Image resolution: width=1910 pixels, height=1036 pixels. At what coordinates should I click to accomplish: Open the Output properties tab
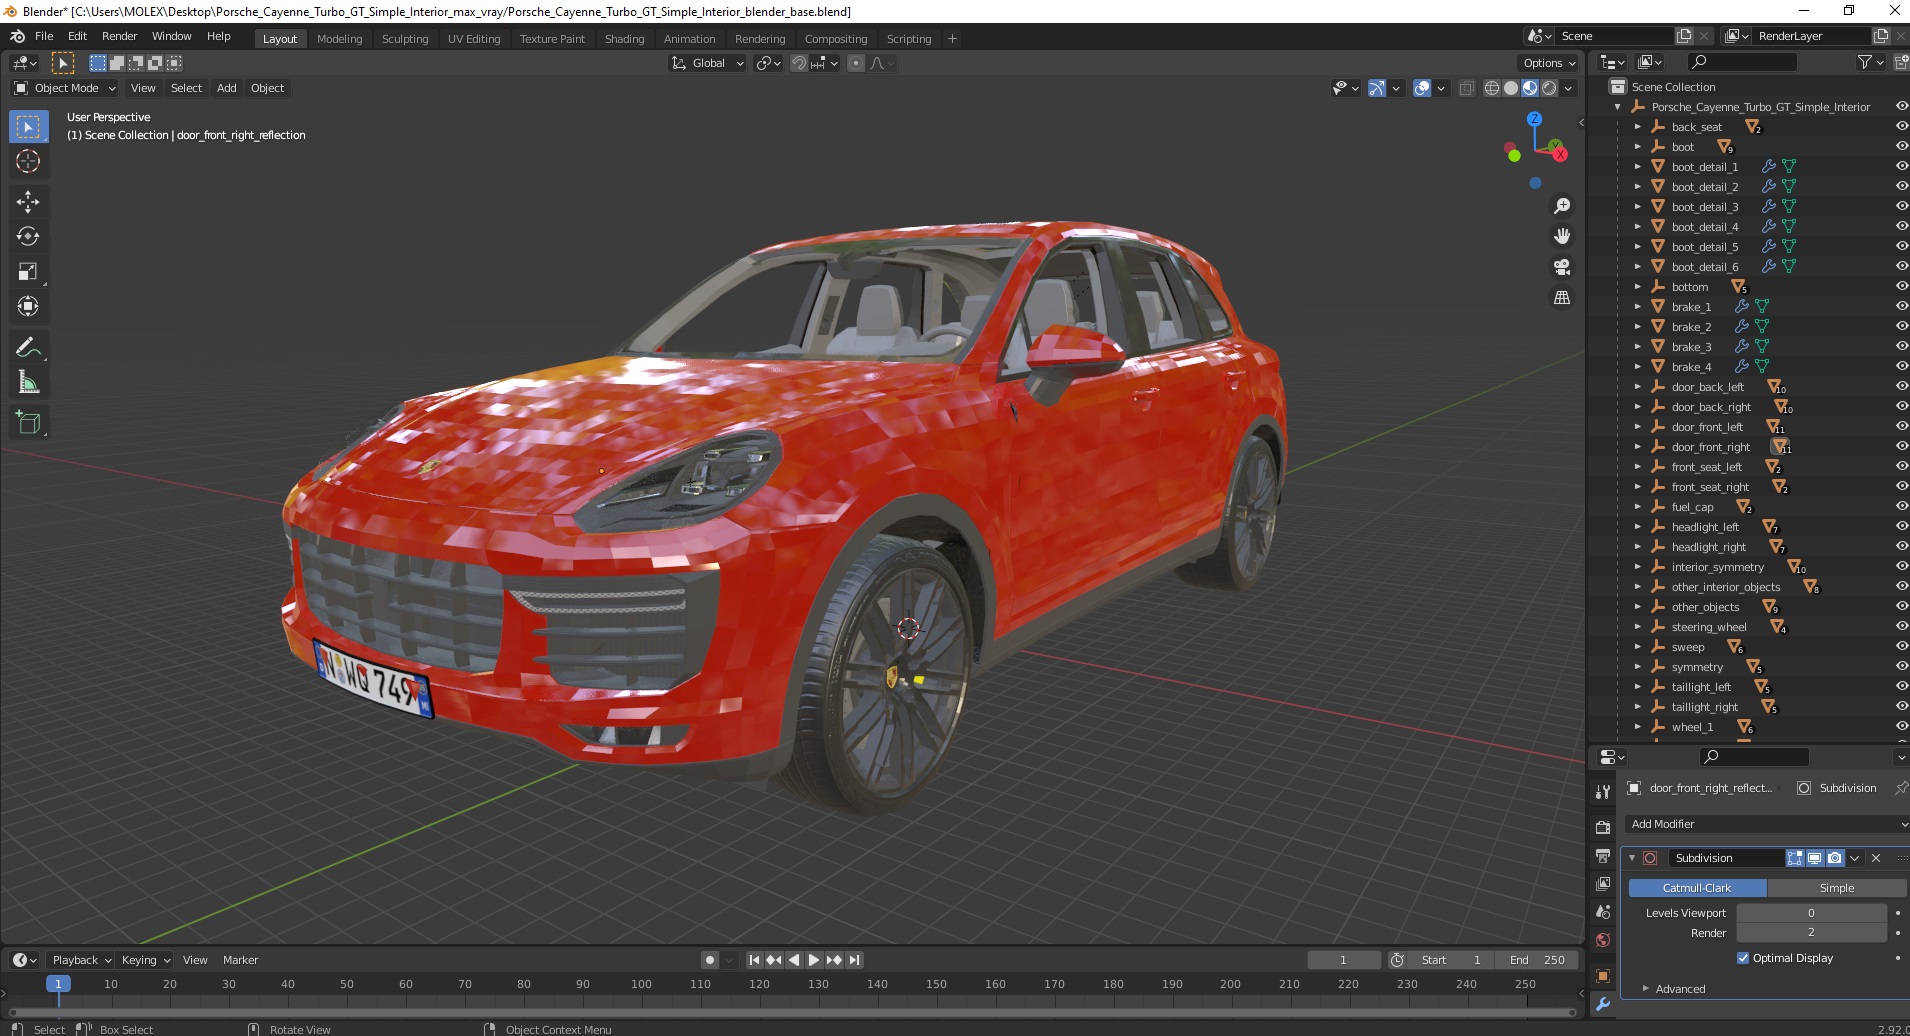[1603, 856]
